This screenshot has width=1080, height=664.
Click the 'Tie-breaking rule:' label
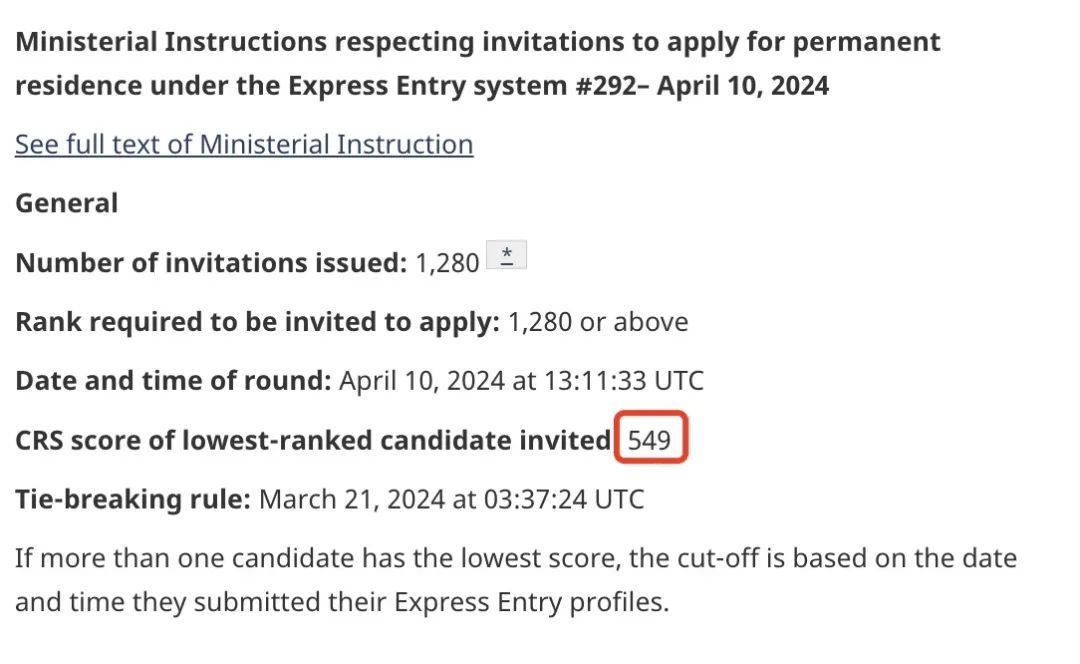pyautogui.click(x=132, y=499)
